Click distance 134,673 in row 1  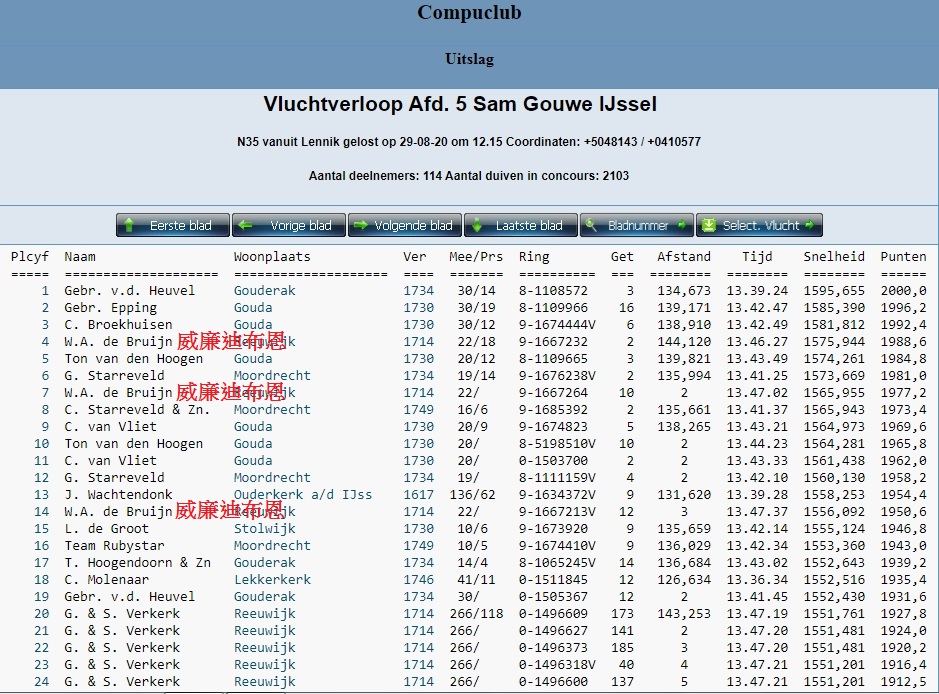tap(683, 290)
